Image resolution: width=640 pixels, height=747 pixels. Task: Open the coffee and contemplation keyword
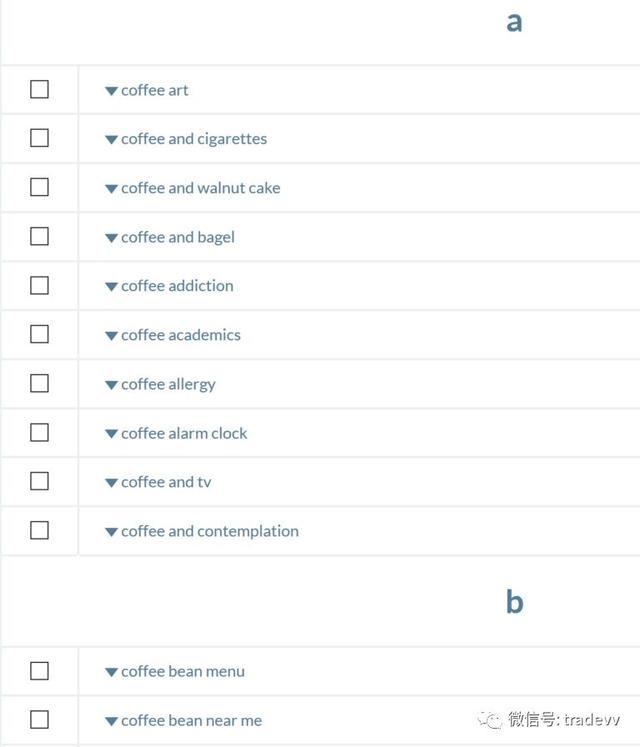210,531
